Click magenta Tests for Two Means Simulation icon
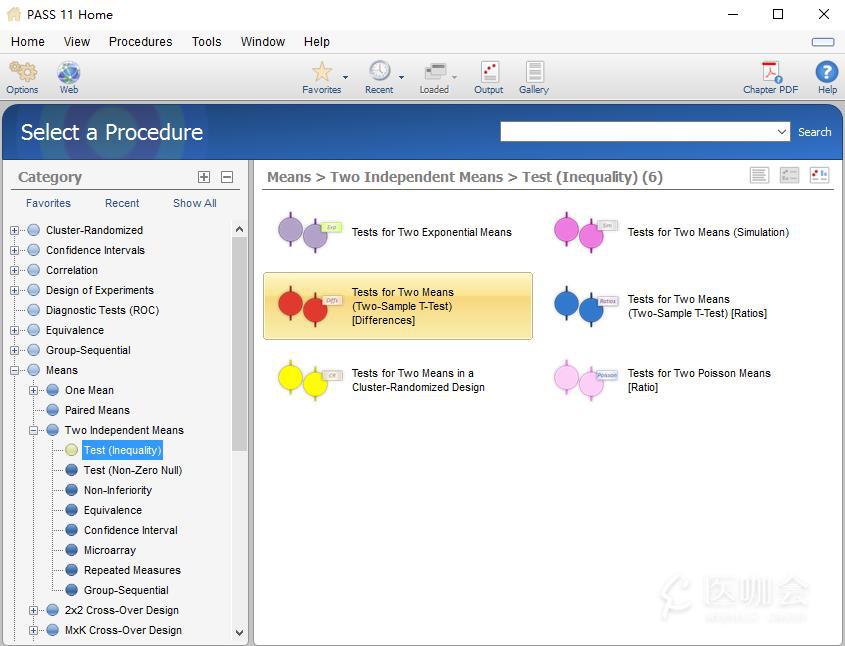 click(585, 232)
